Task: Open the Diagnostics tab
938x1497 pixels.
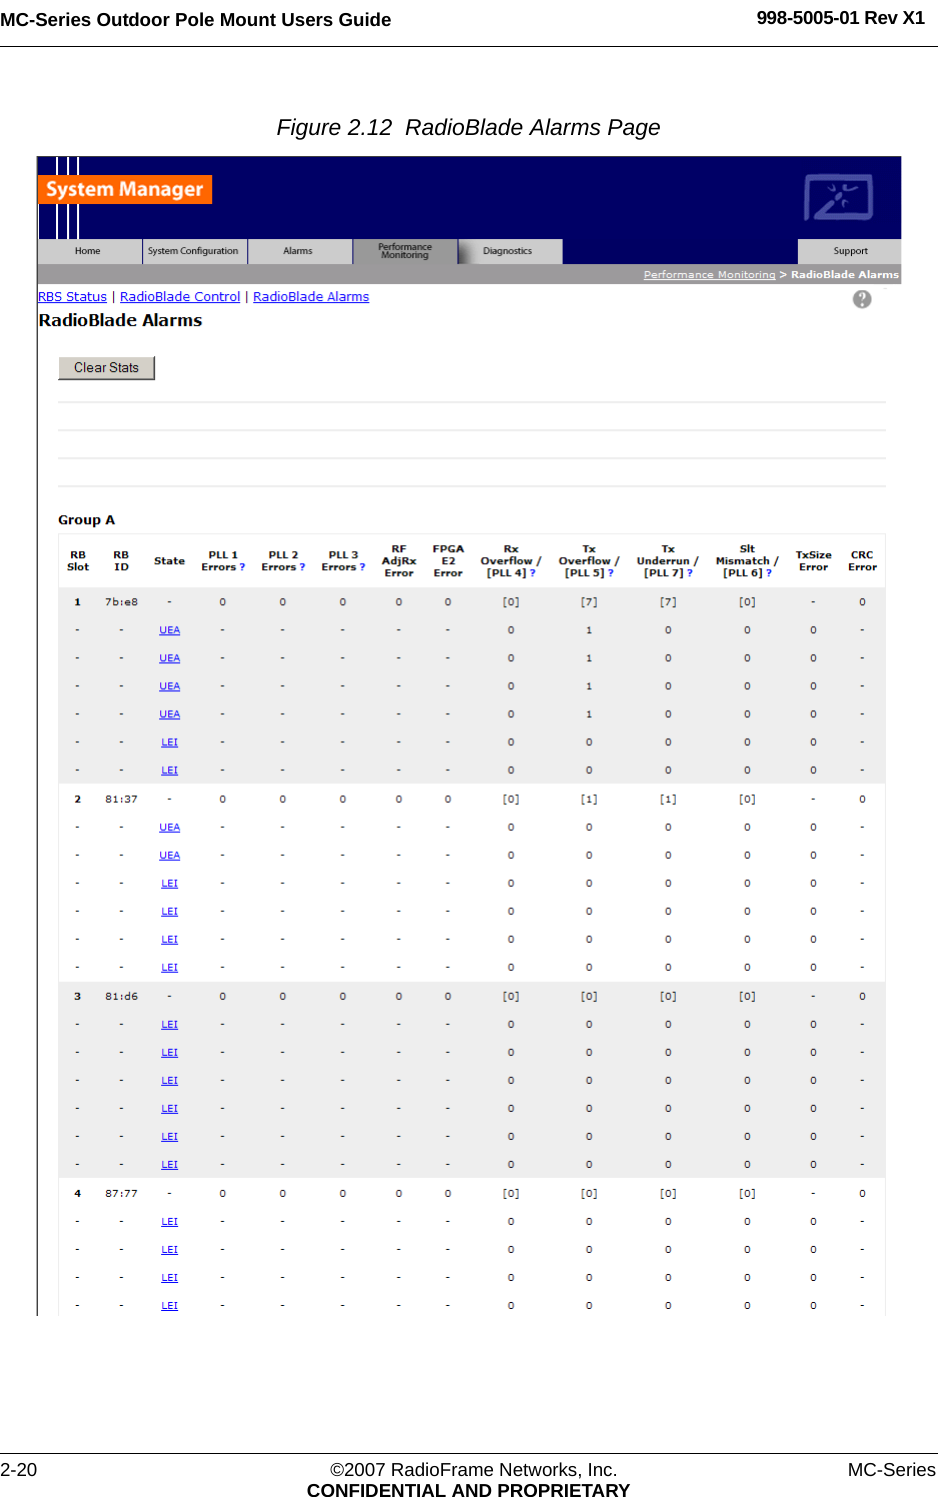Action: pos(508,251)
